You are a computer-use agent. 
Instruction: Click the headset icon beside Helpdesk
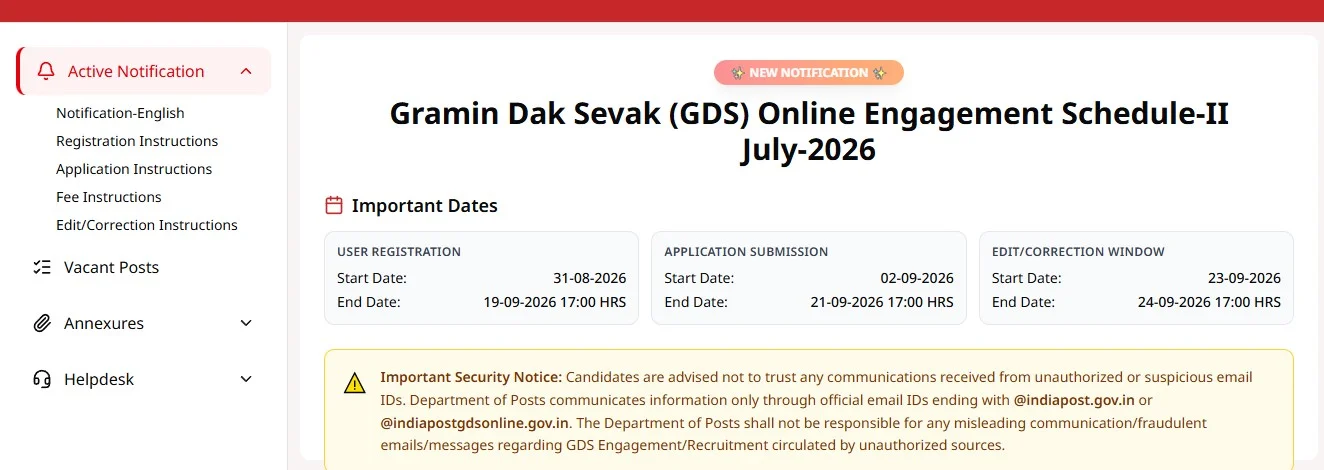coord(42,379)
